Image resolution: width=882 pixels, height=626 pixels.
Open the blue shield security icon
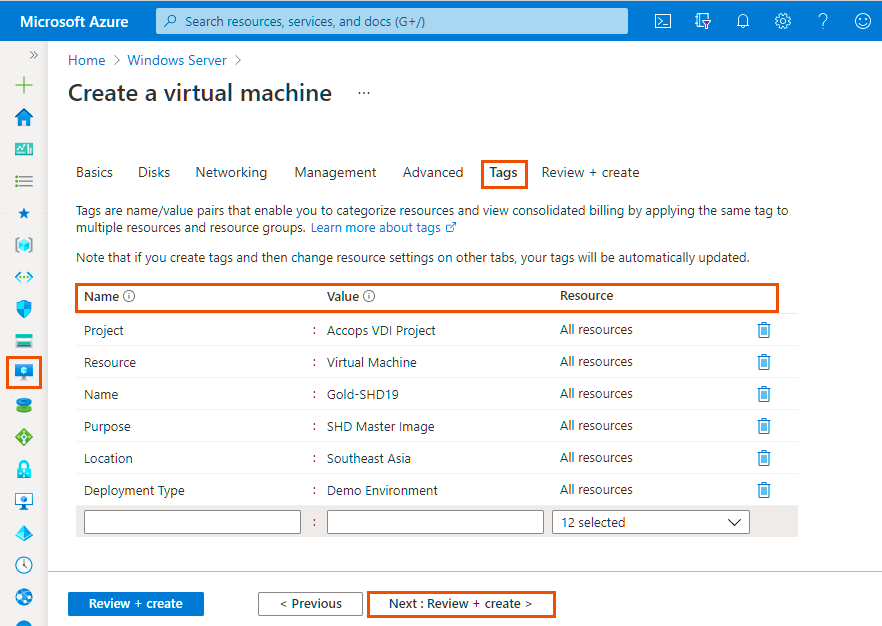pos(24,309)
